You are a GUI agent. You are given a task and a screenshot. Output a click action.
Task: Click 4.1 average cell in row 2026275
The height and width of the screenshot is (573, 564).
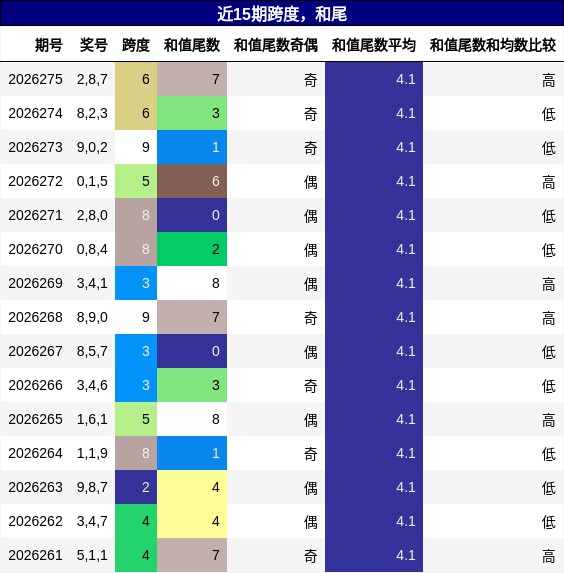pyautogui.click(x=374, y=79)
